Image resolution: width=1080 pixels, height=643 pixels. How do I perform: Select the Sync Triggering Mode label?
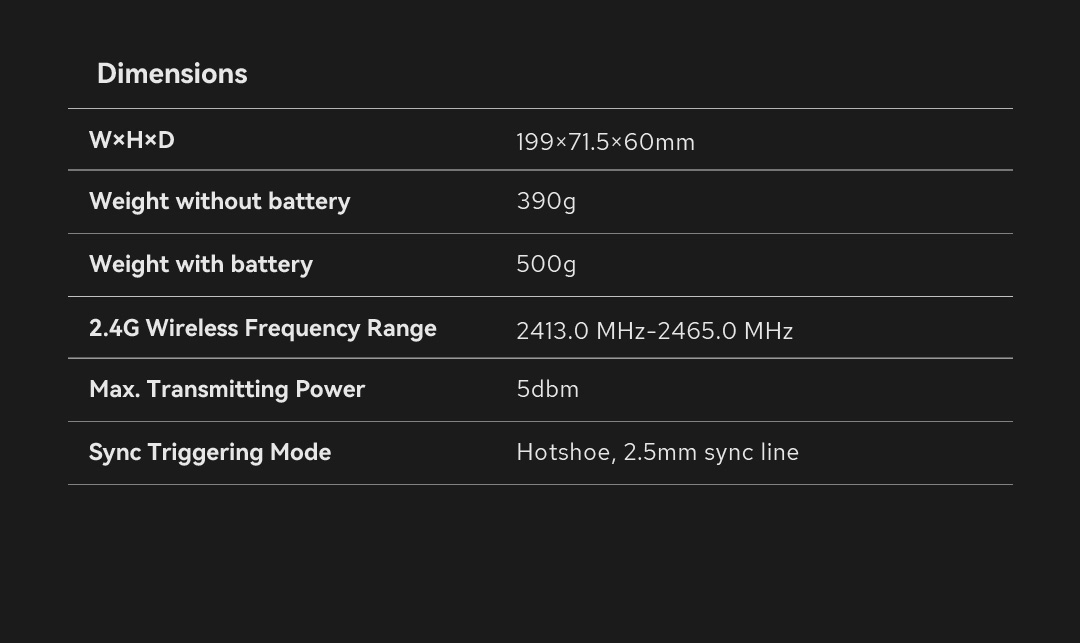[x=210, y=452]
